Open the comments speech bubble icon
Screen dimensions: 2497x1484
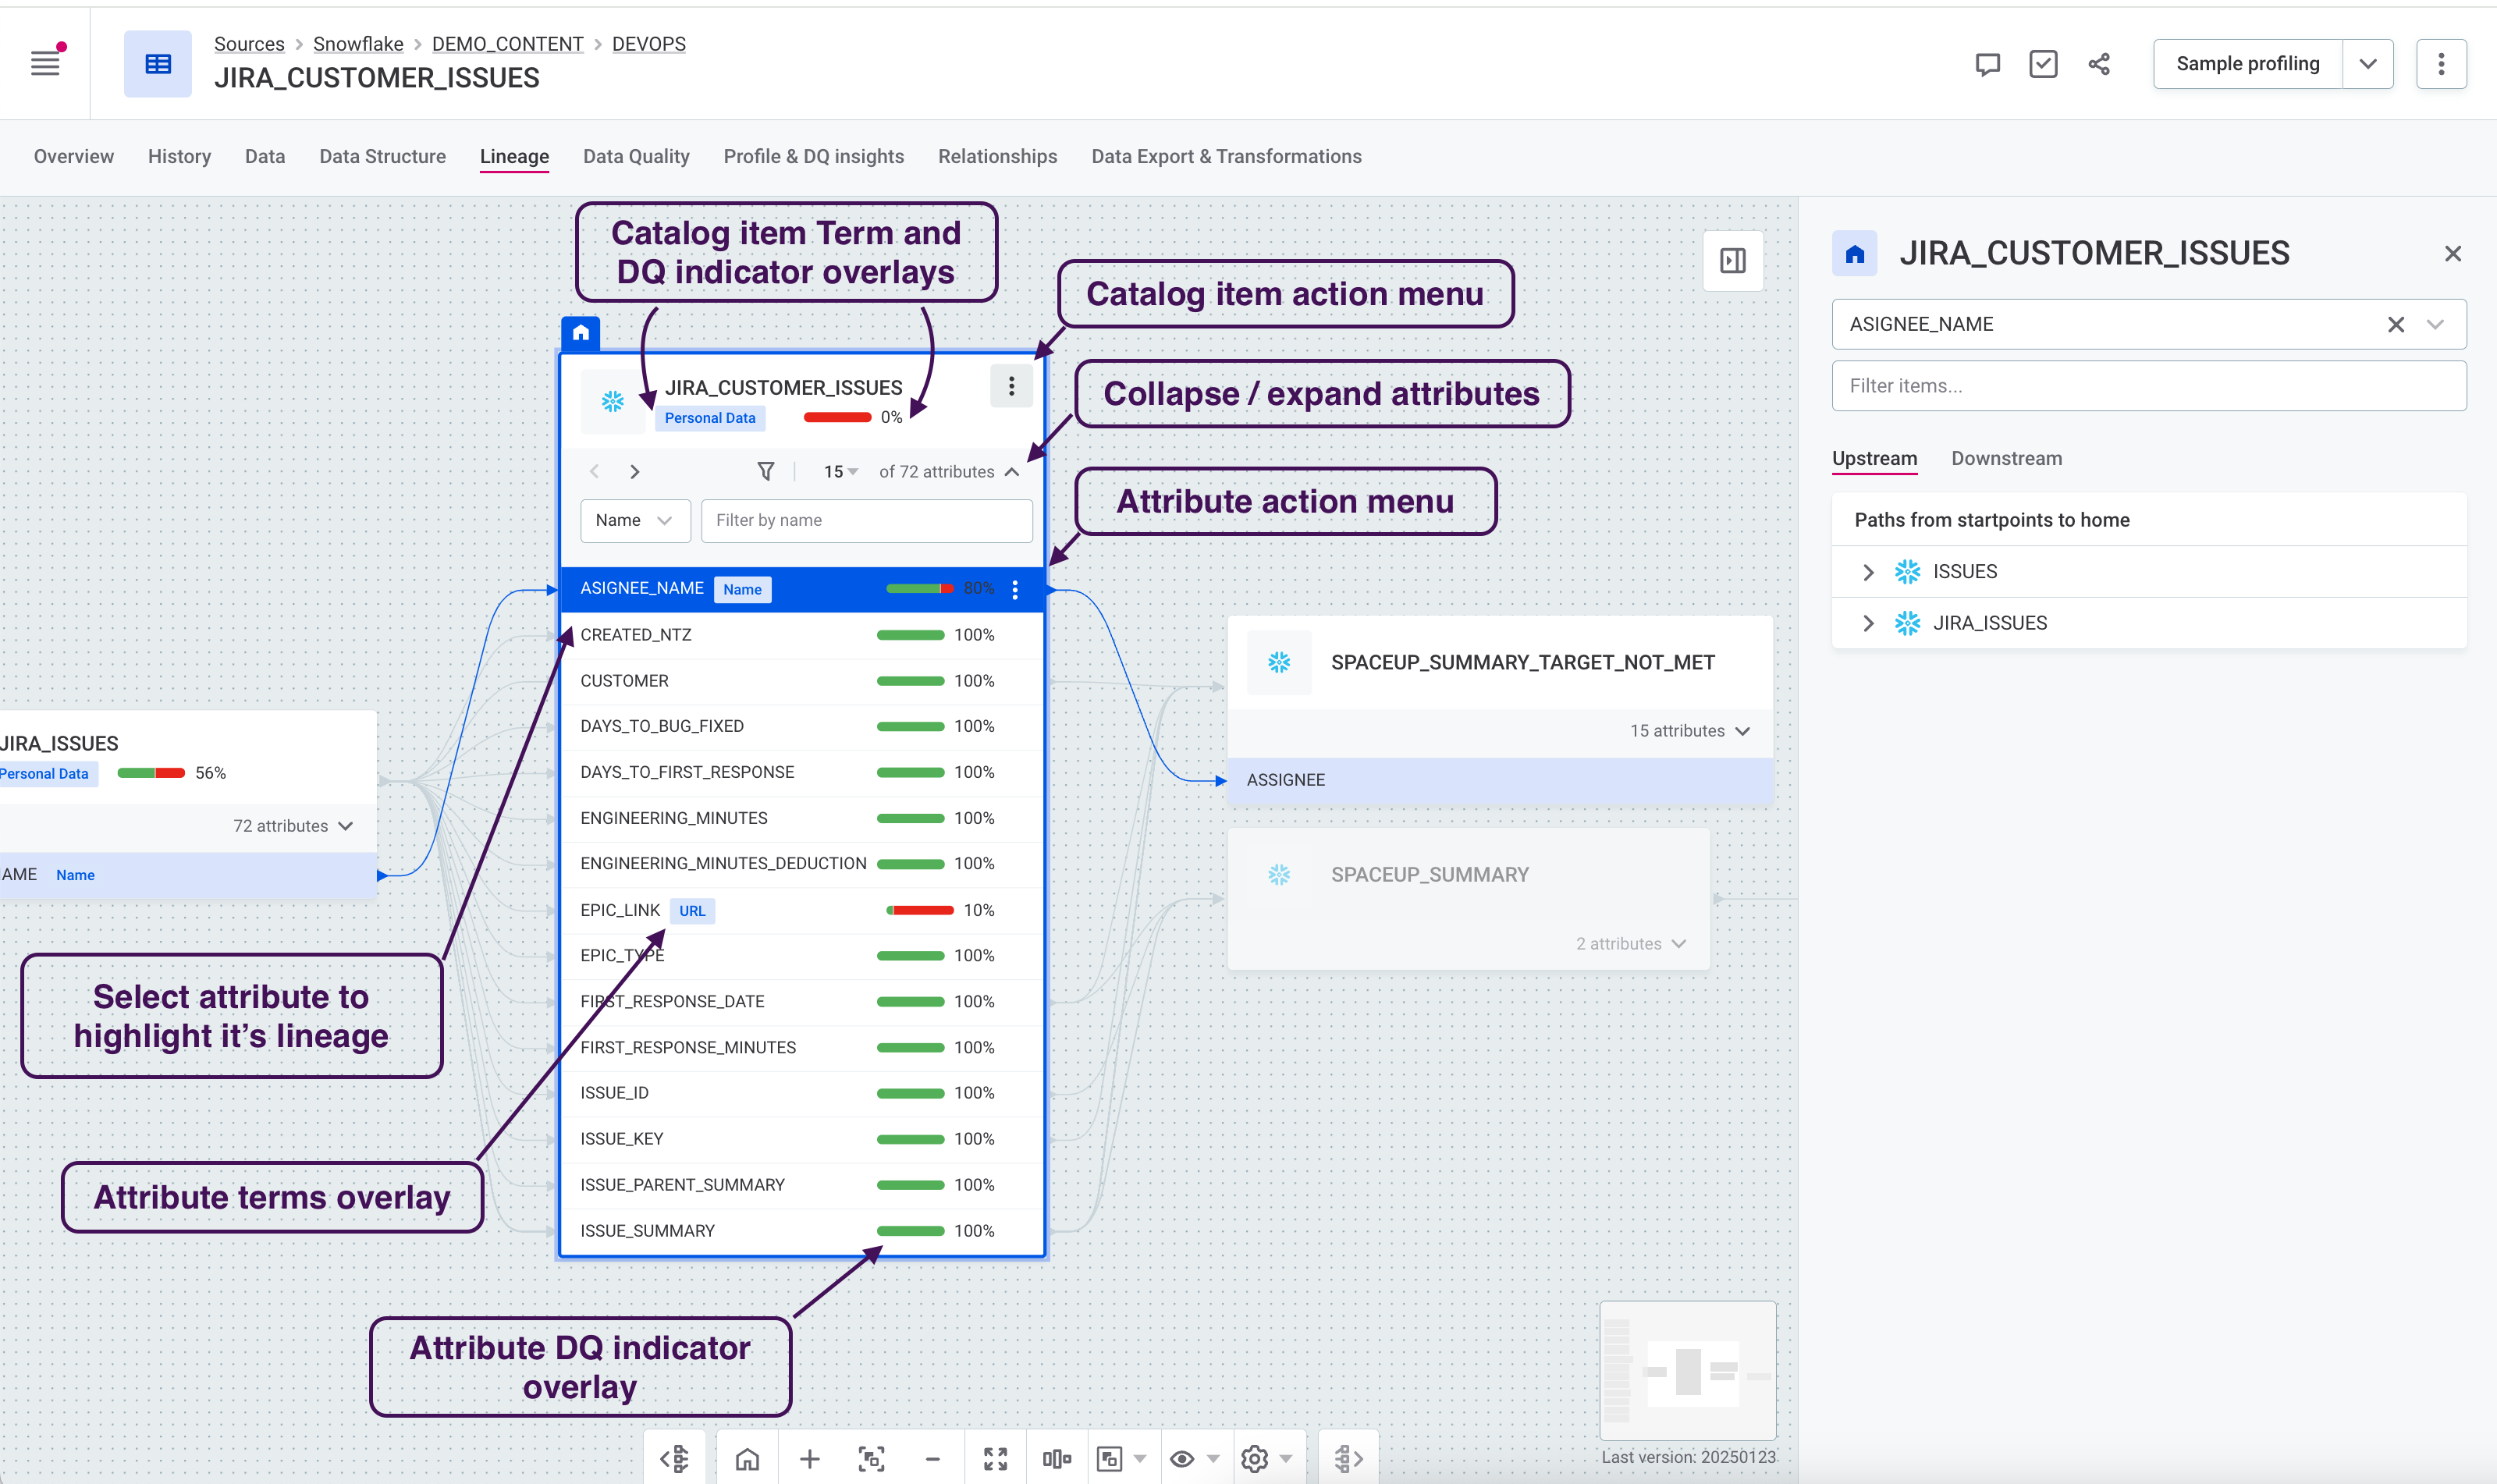pyautogui.click(x=1987, y=64)
